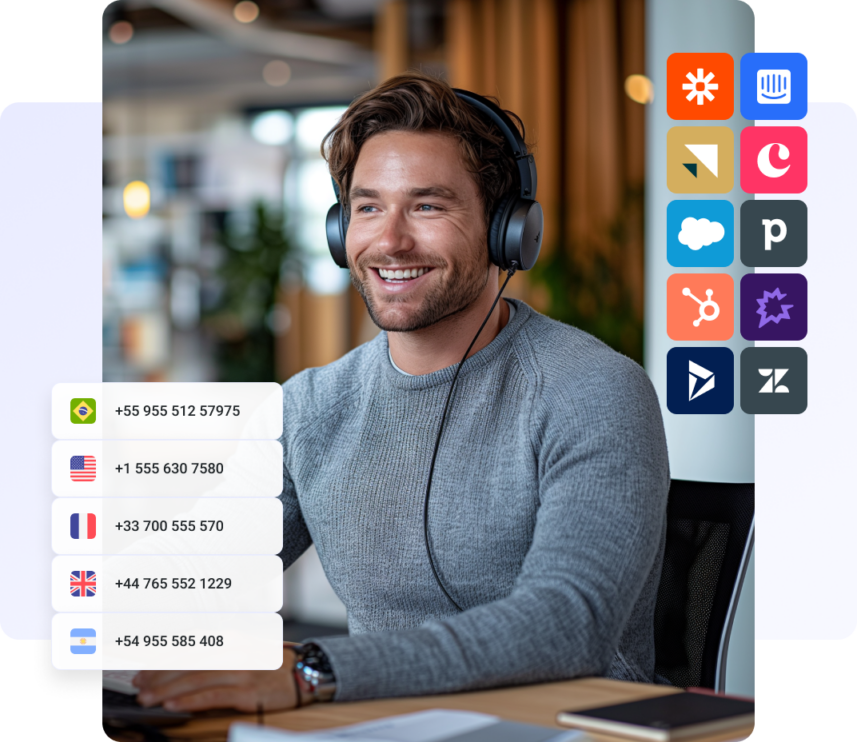This screenshot has width=857, height=742.
Task: Click the Zapier integration icon
Action: click(x=700, y=87)
